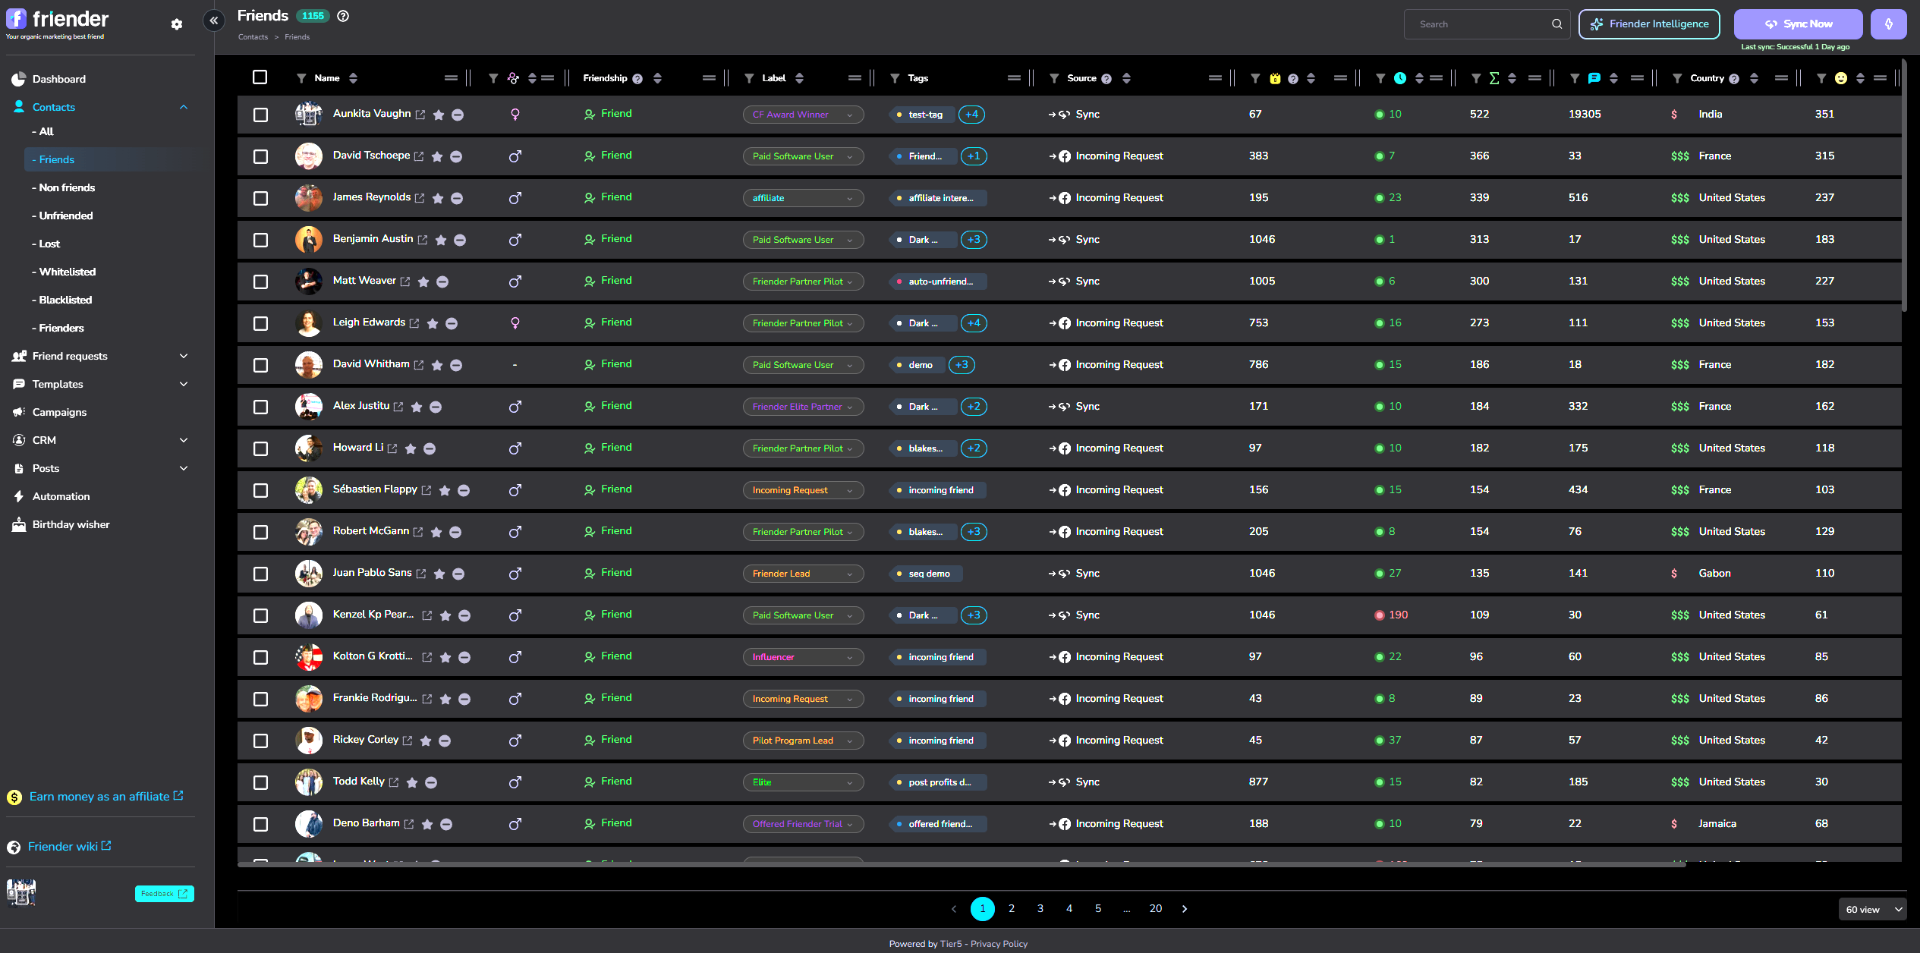Click the Friendship column help icon
The height and width of the screenshot is (953, 1920).
[637, 79]
